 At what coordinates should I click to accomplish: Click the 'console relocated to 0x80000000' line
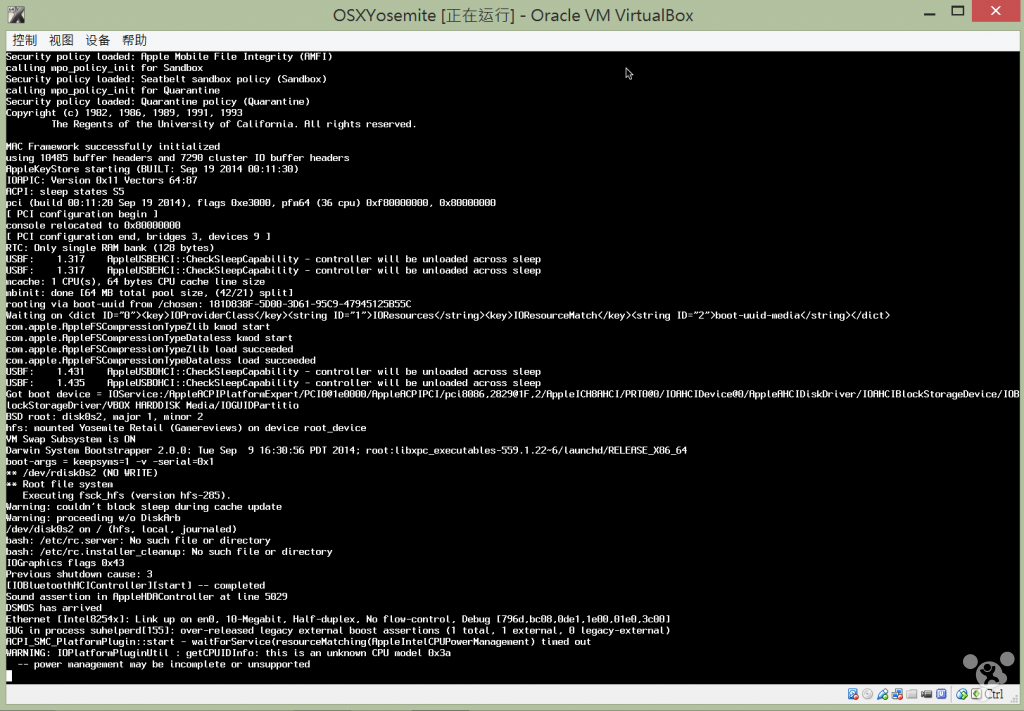(93, 225)
